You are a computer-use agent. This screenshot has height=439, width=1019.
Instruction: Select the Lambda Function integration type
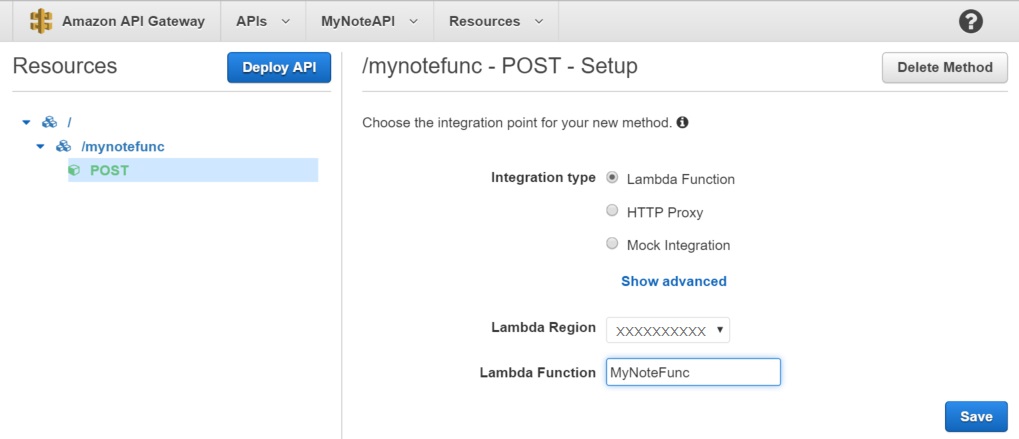(612, 177)
